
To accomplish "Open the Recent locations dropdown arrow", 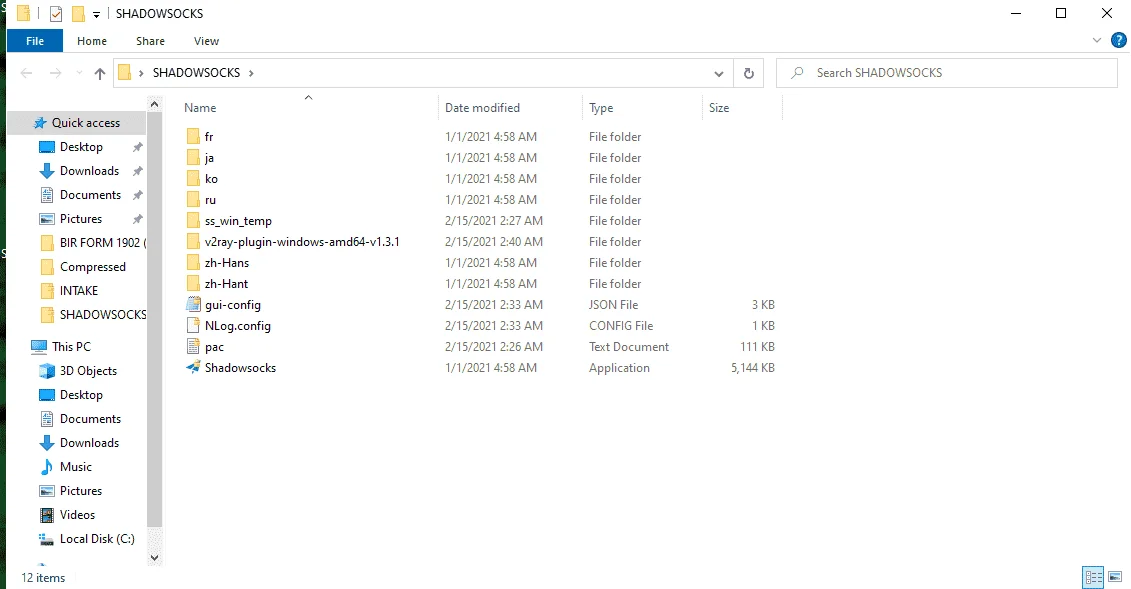I will coord(79,73).
